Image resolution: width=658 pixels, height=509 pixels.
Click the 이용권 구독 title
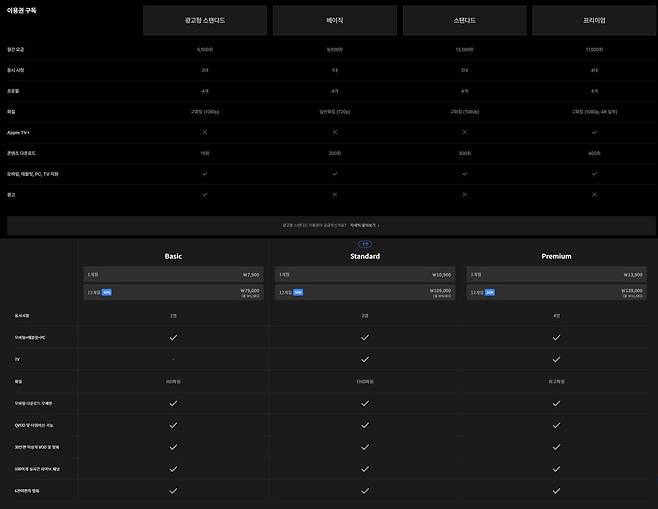coord(21,10)
